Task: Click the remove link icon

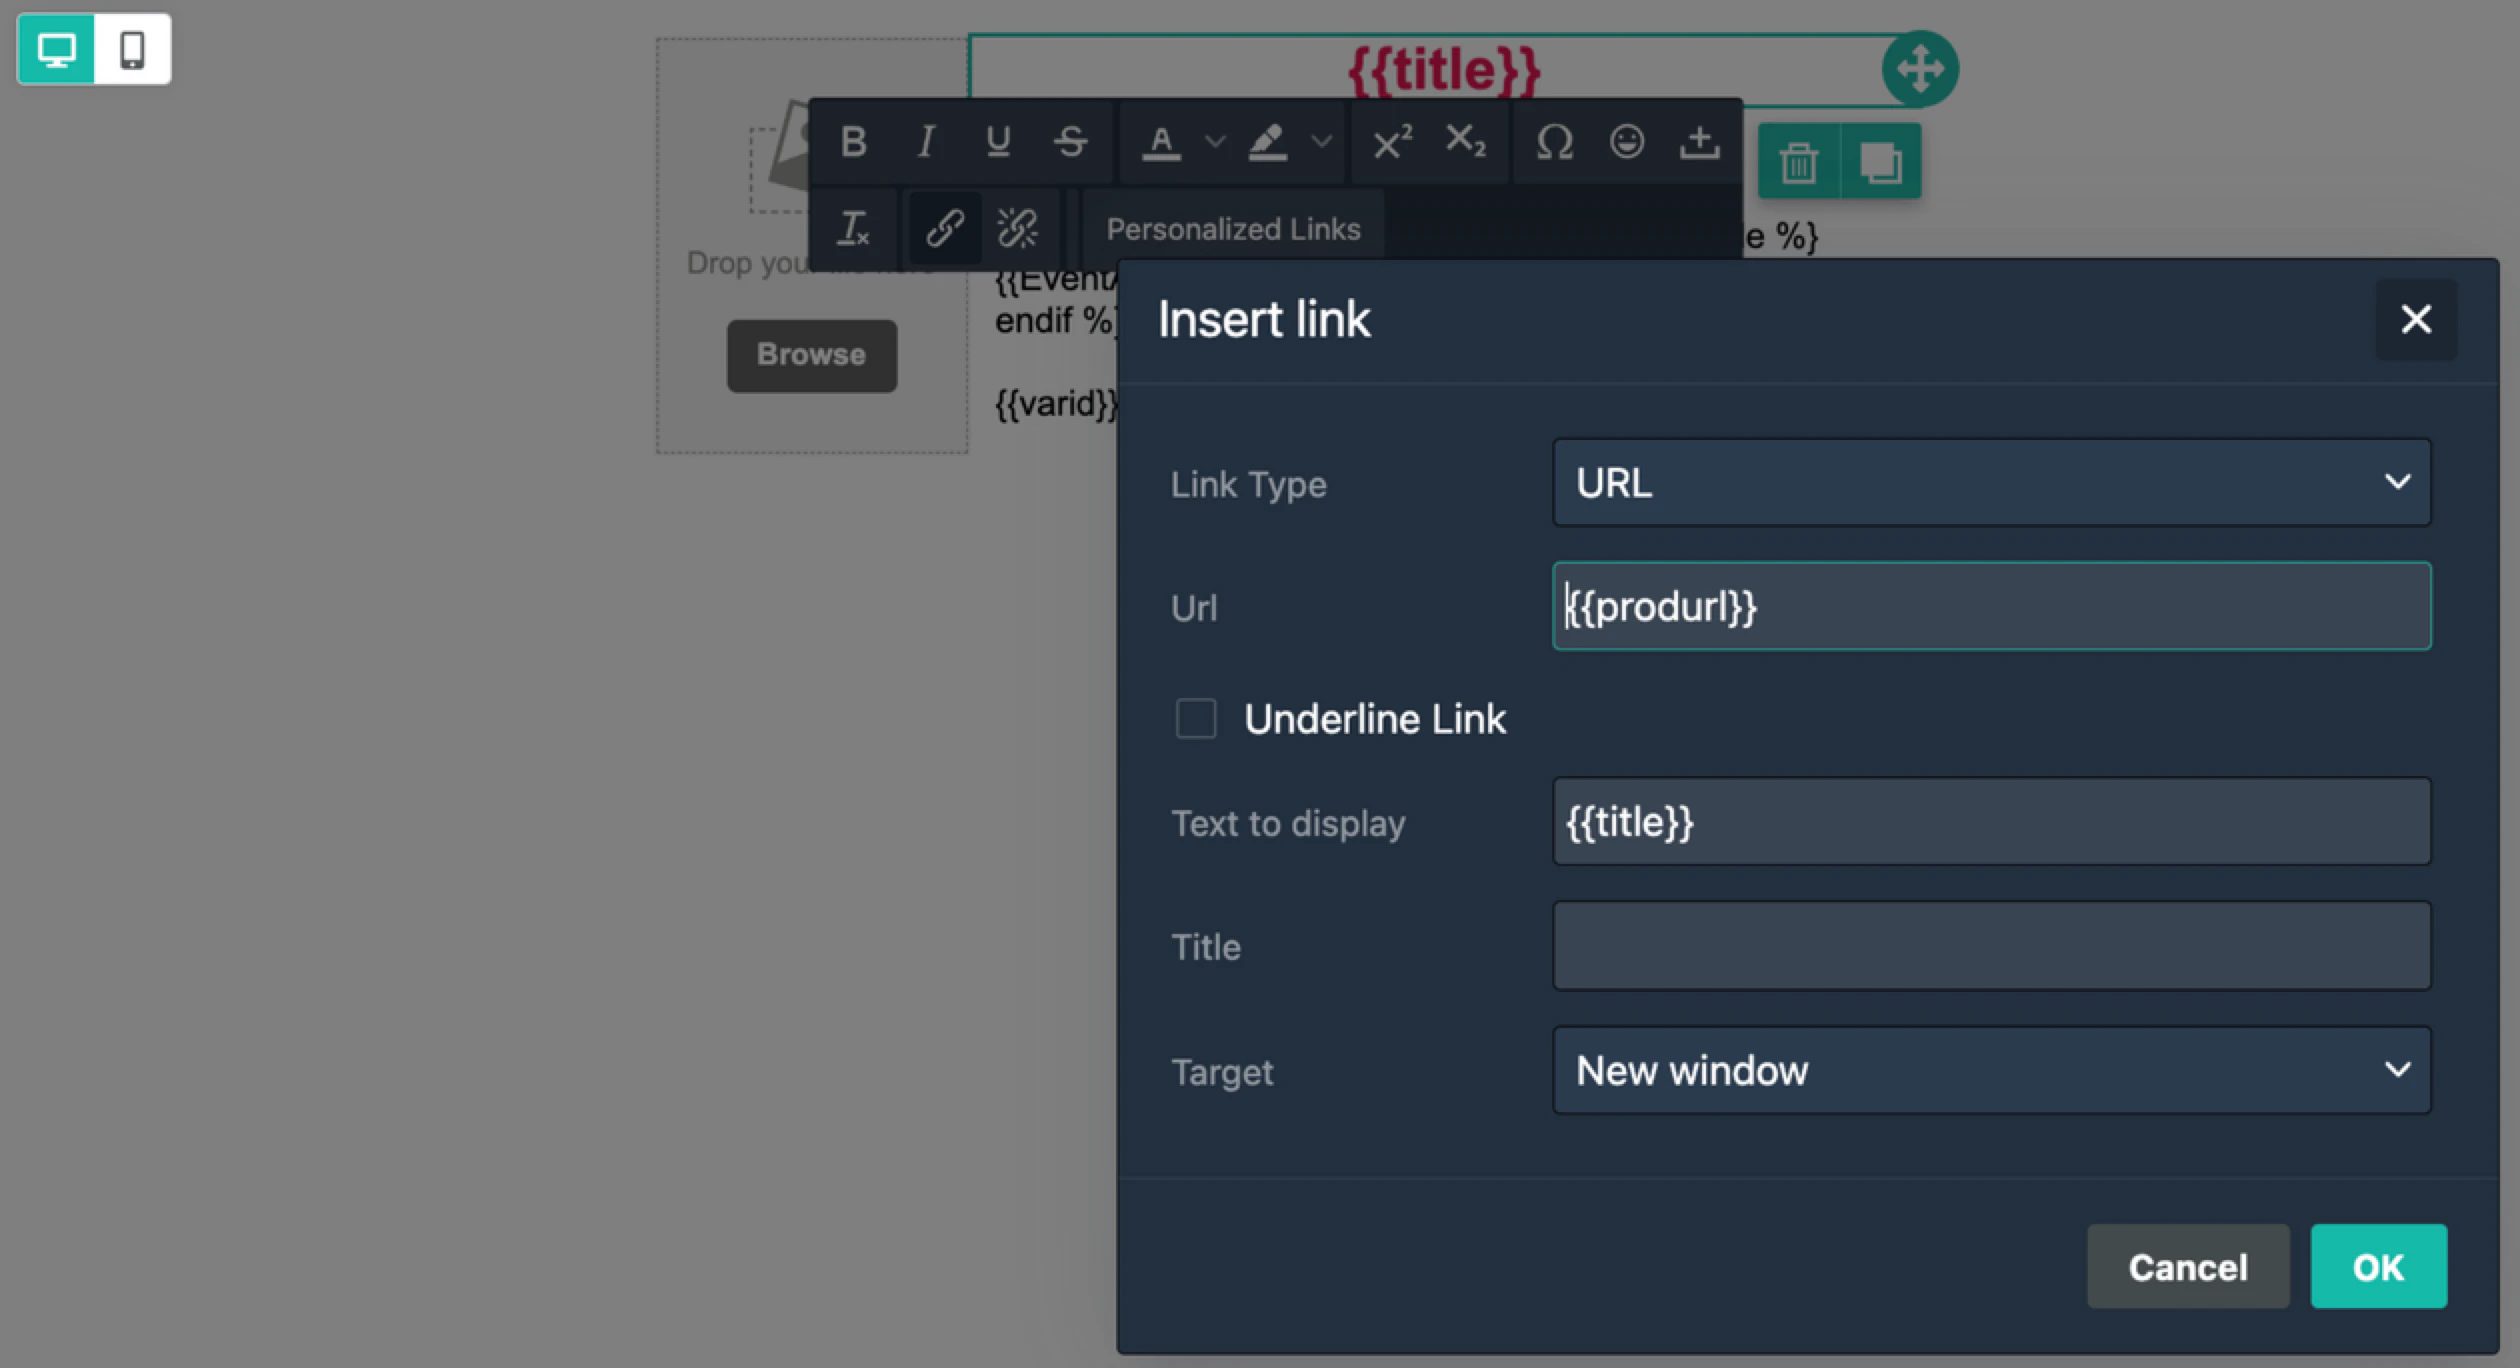Action: pos(1018,228)
